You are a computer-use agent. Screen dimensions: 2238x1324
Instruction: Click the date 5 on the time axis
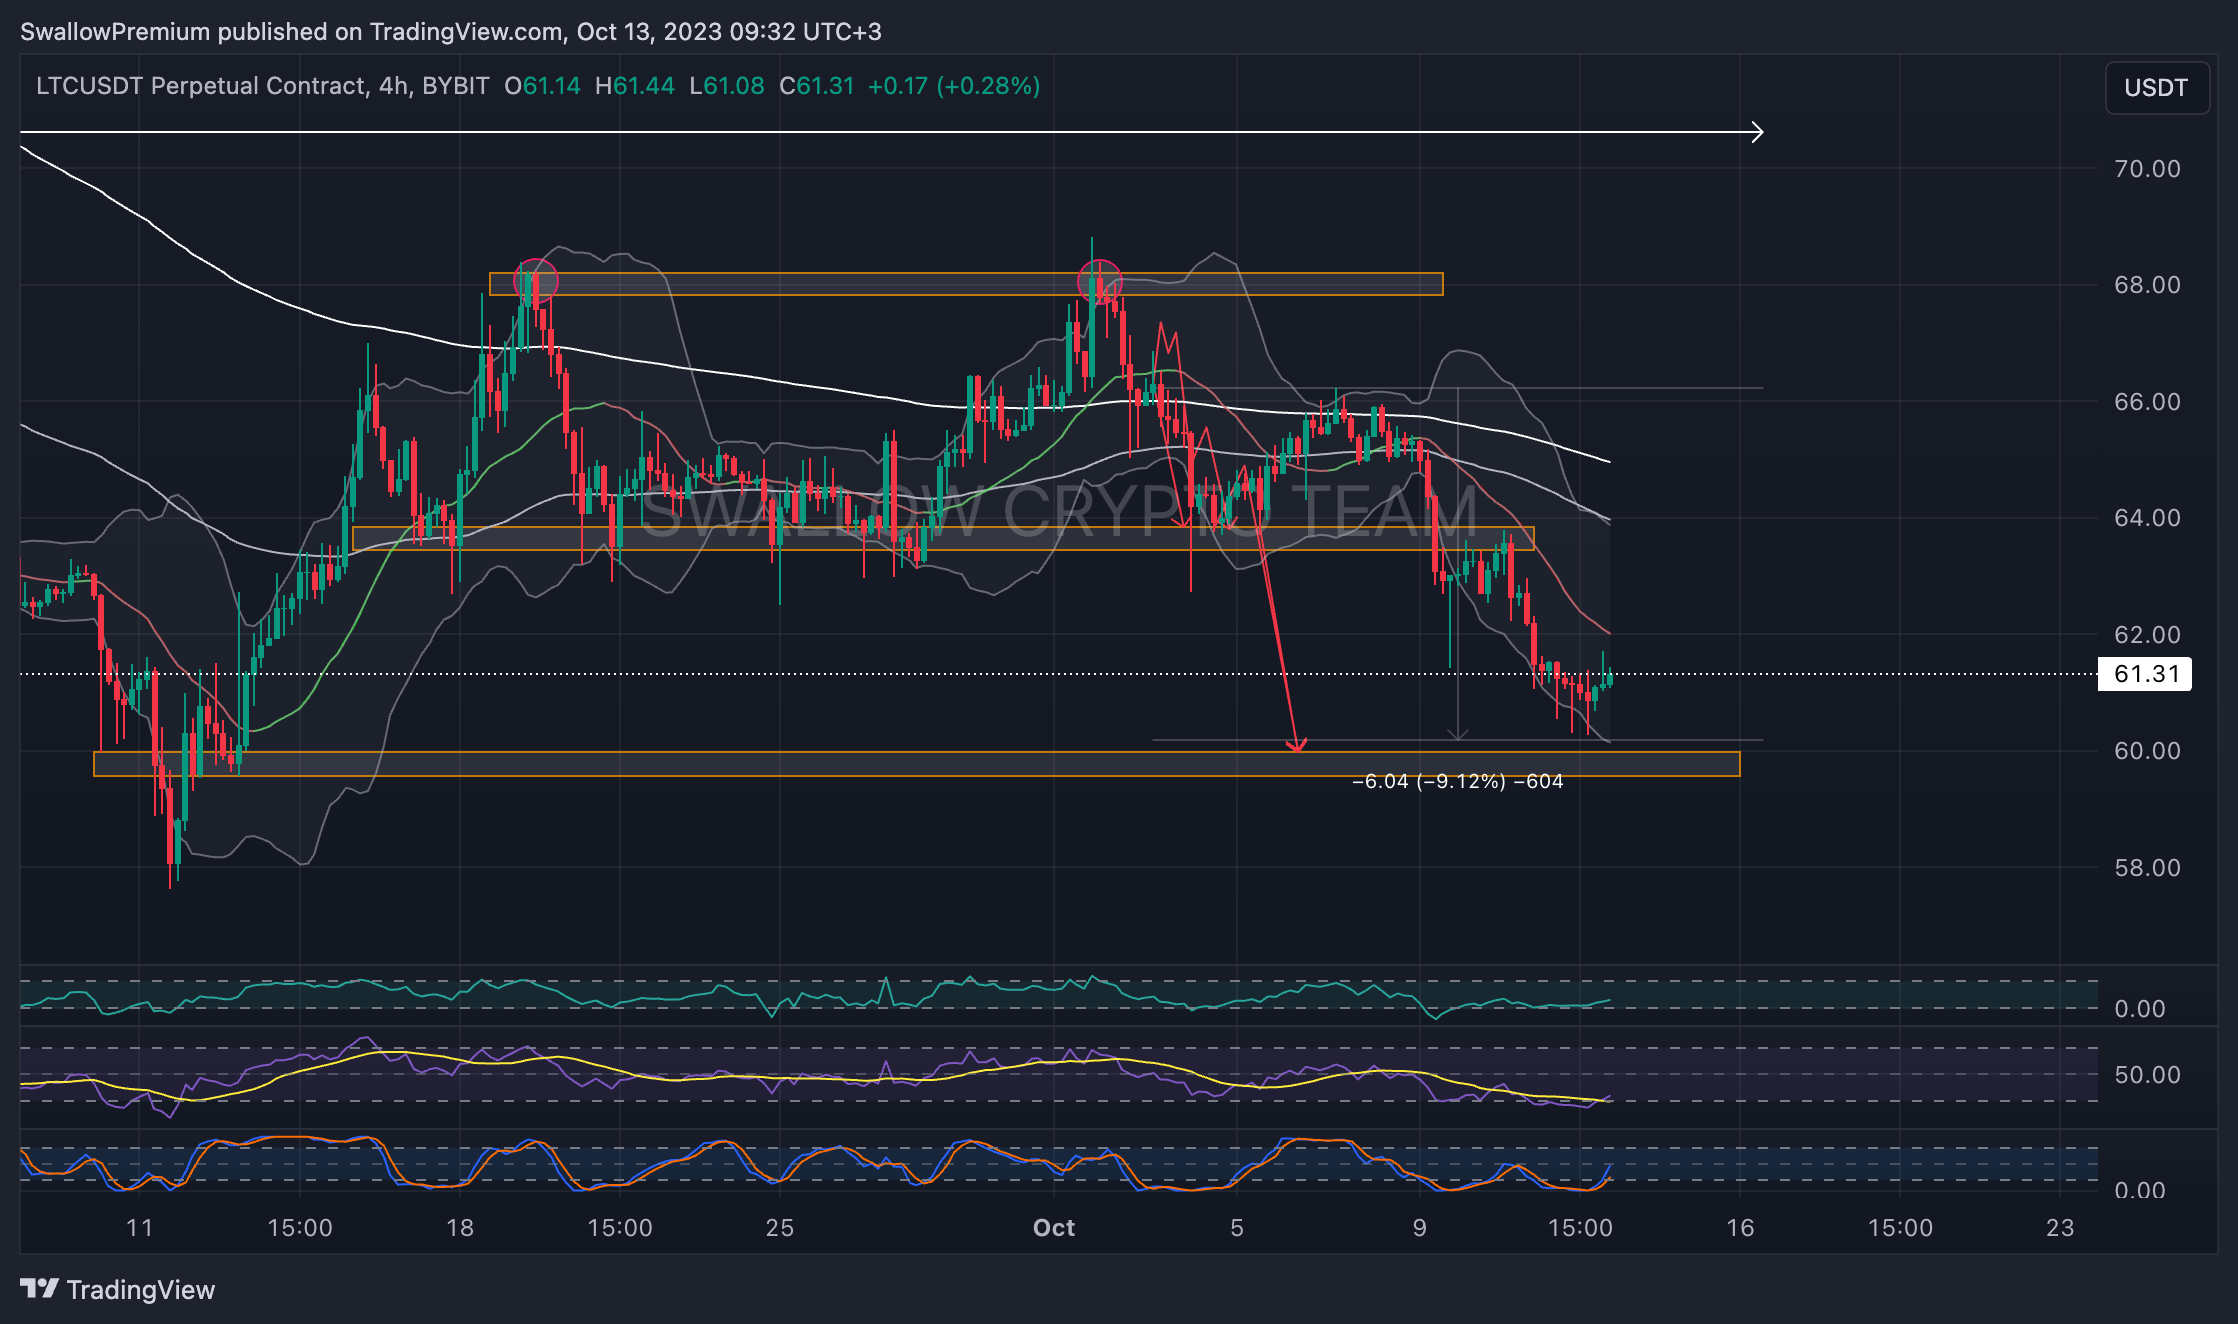pos(1237,1228)
